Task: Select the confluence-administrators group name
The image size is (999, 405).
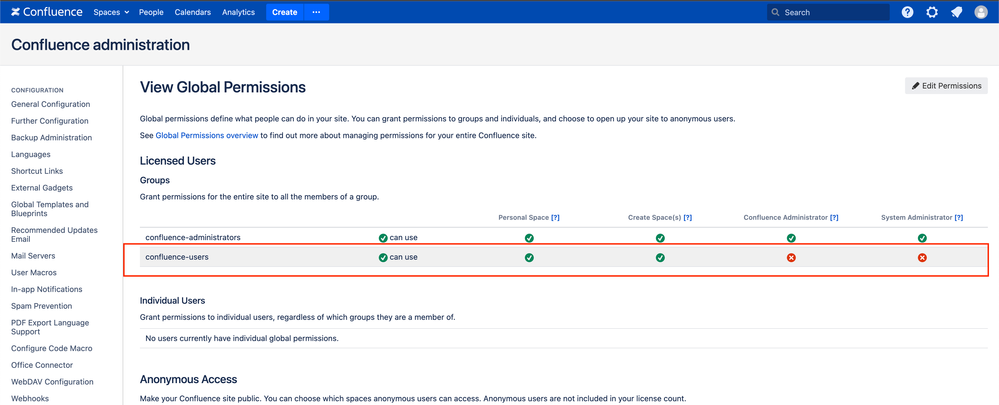Action: (x=192, y=238)
